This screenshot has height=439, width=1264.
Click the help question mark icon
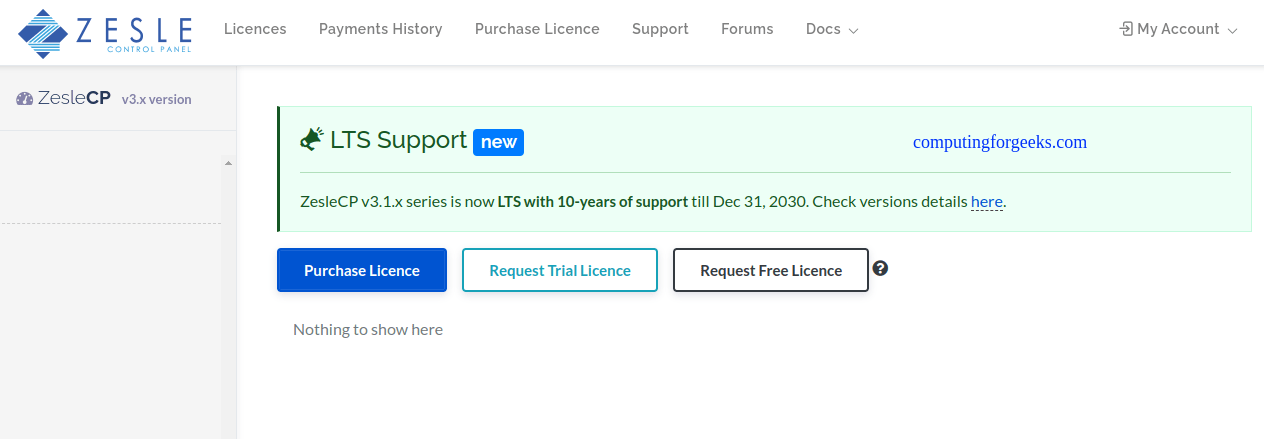(x=881, y=268)
